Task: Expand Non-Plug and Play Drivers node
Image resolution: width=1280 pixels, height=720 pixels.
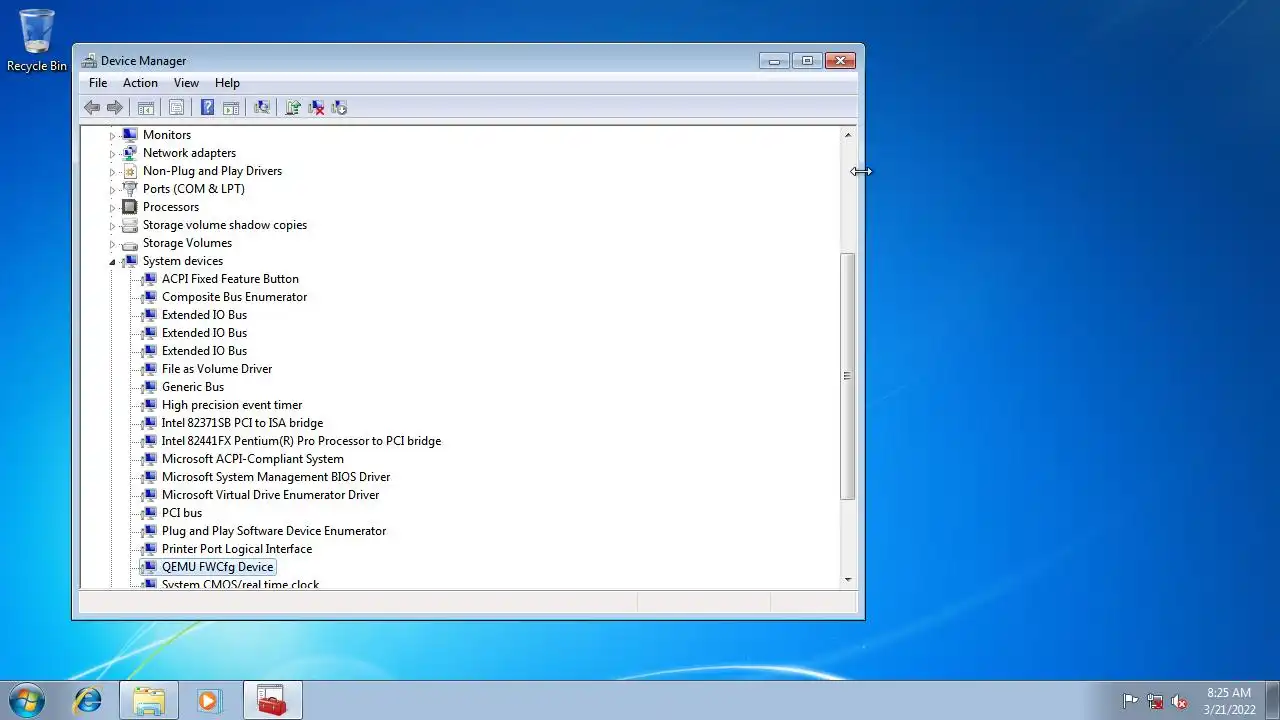Action: [113, 172]
